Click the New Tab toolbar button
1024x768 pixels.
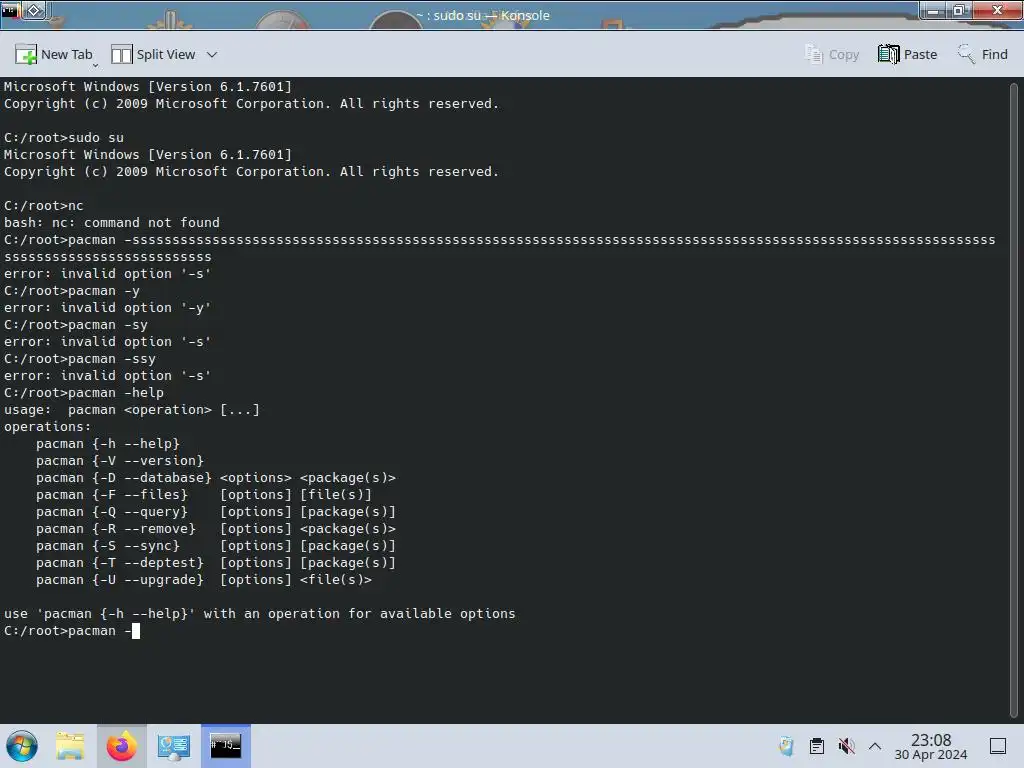[x=54, y=54]
